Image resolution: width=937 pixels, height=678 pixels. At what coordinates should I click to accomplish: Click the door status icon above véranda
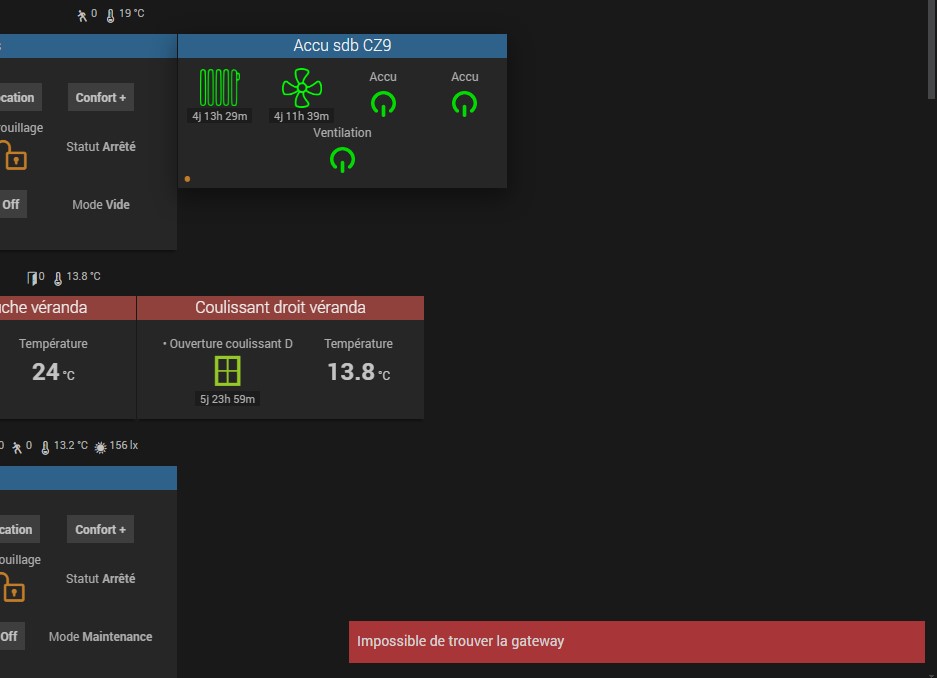pyautogui.click(x=32, y=278)
